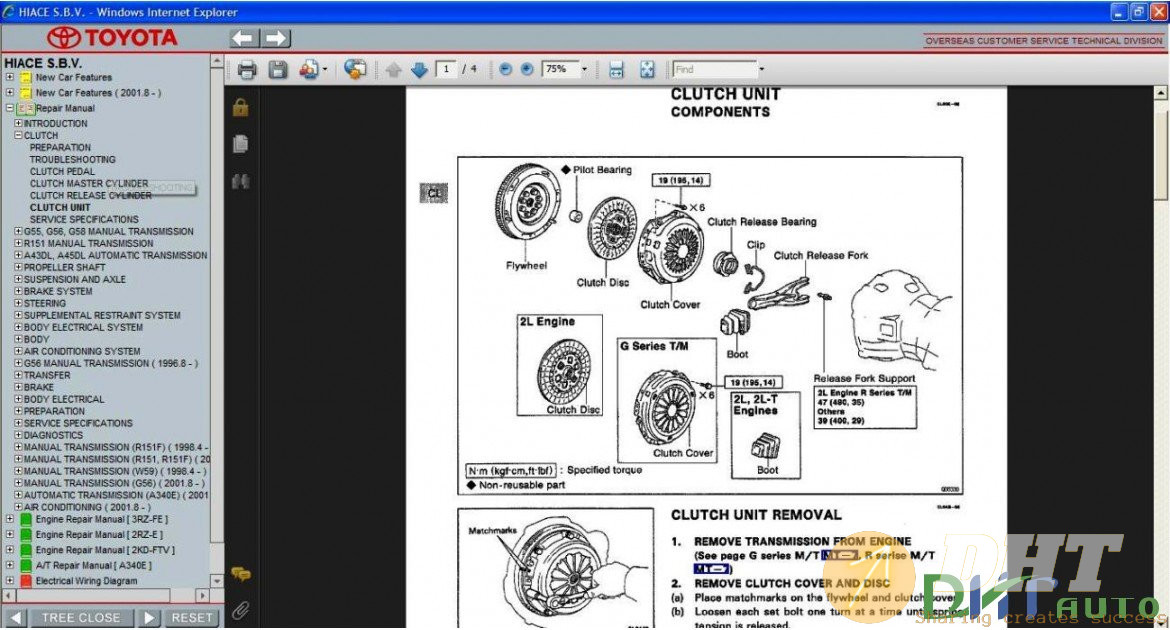The width and height of the screenshot is (1170, 630).
Task: Click the print icon in the PDF toolbar
Action: pos(247,70)
